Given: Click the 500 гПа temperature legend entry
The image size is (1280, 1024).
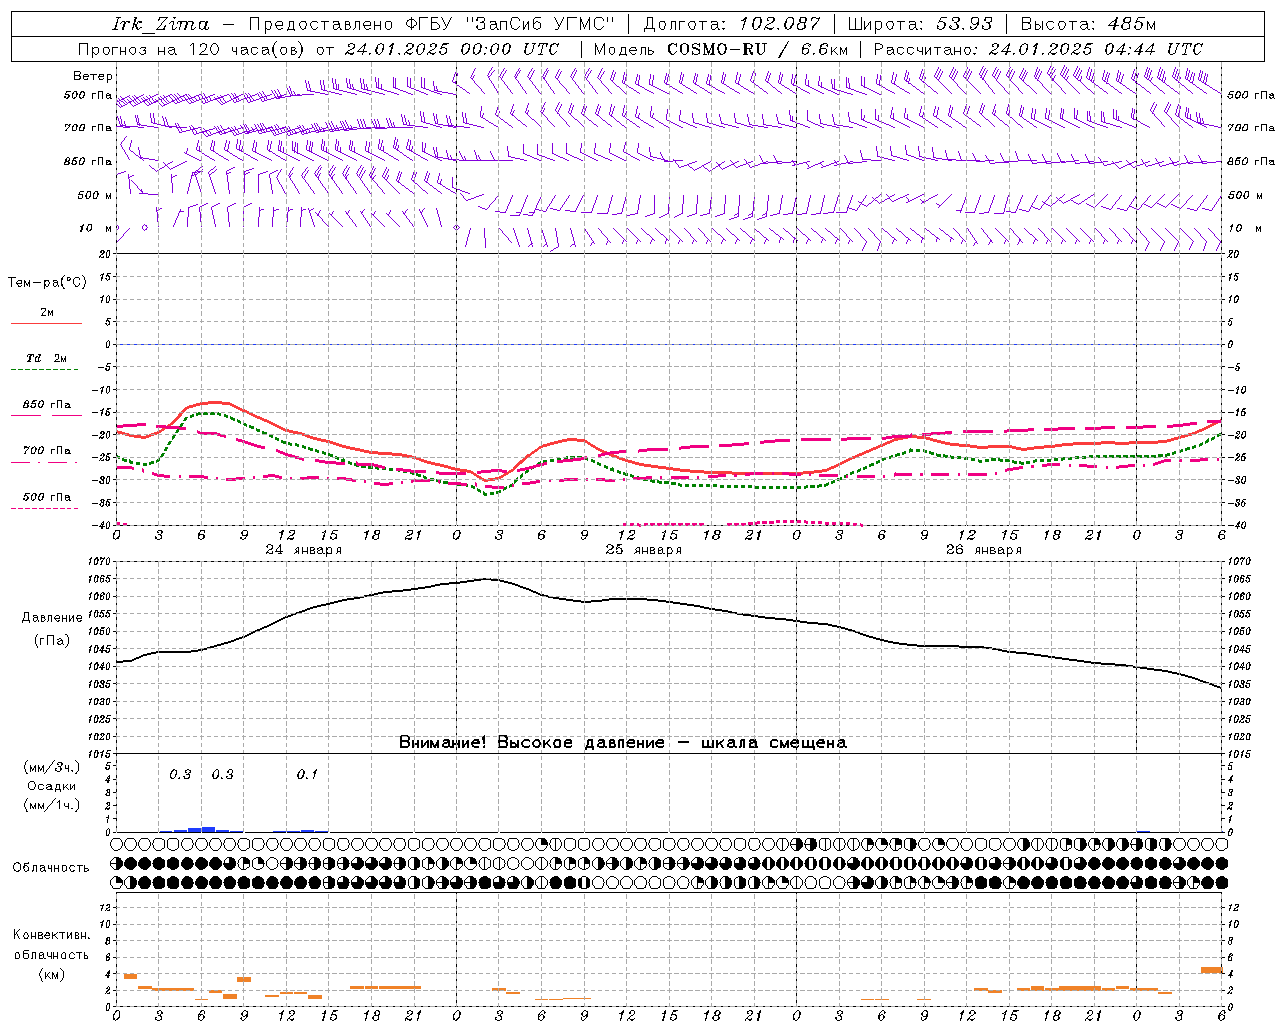Looking at the screenshot, I should 47,497.
